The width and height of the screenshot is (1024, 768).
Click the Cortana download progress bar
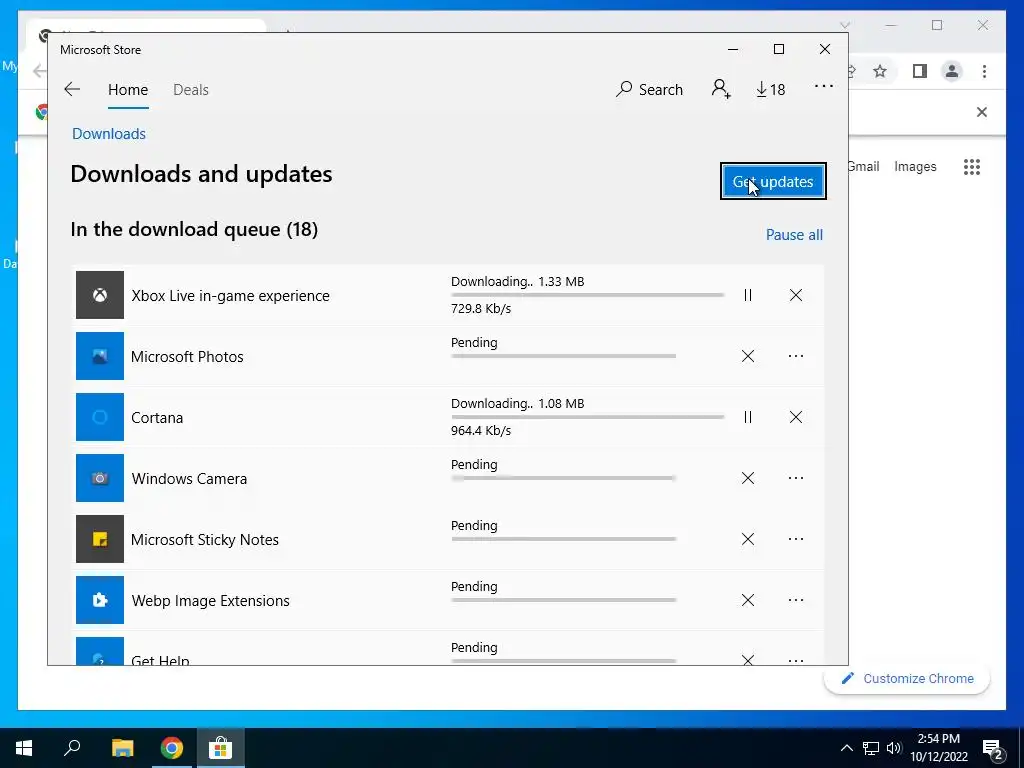click(x=587, y=417)
